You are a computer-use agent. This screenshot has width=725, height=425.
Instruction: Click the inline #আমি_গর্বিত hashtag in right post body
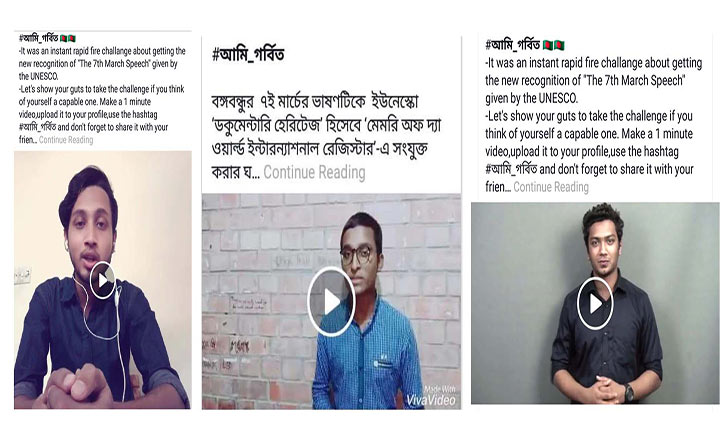(511, 169)
